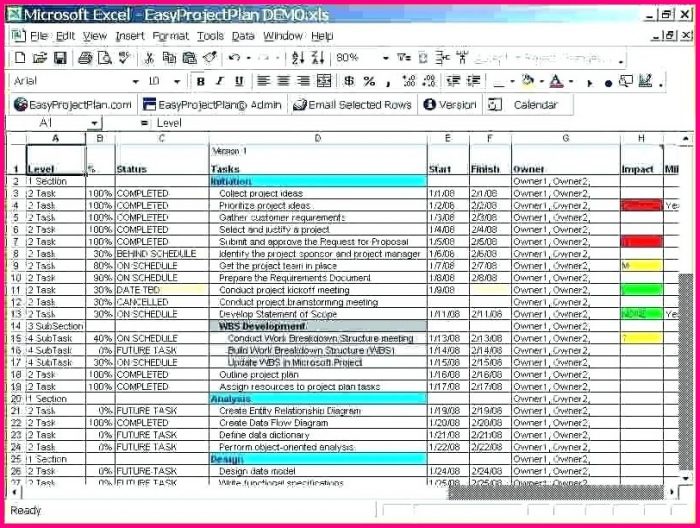
Task: Open the Insert menu
Action: click(130, 36)
